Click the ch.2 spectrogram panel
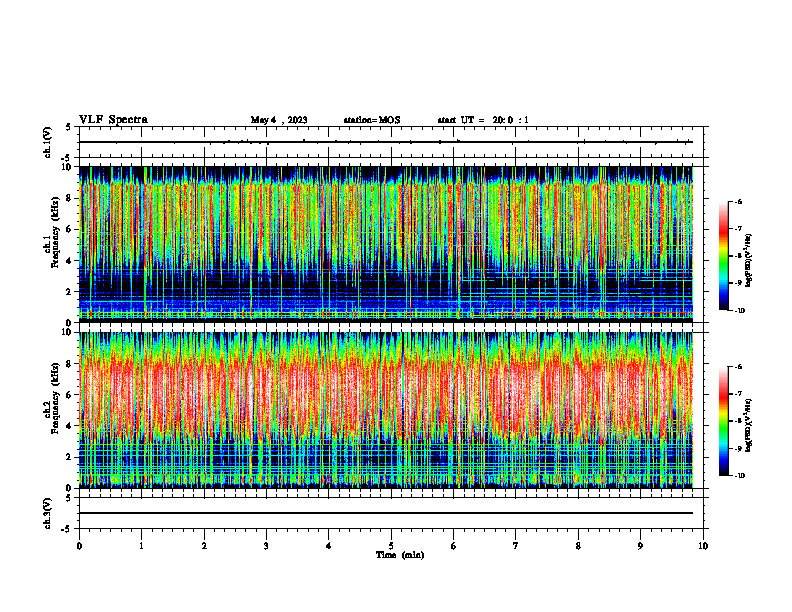Viewport: 792px width, 612px height. (x=386, y=410)
